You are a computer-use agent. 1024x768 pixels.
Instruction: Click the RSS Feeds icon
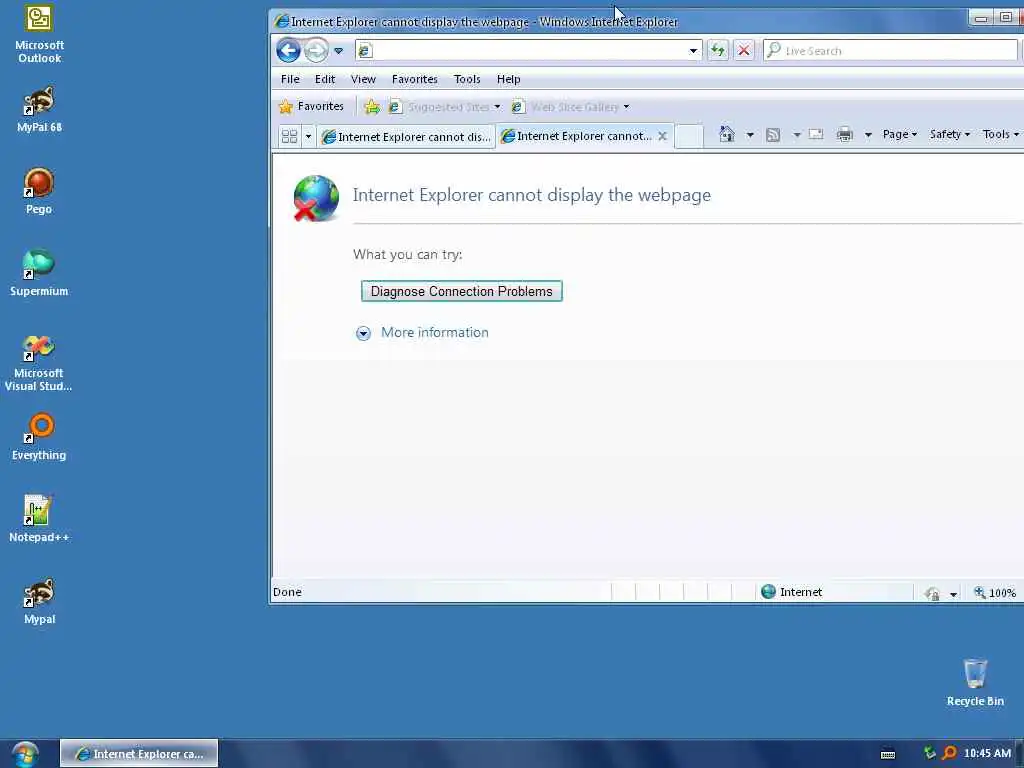point(773,135)
